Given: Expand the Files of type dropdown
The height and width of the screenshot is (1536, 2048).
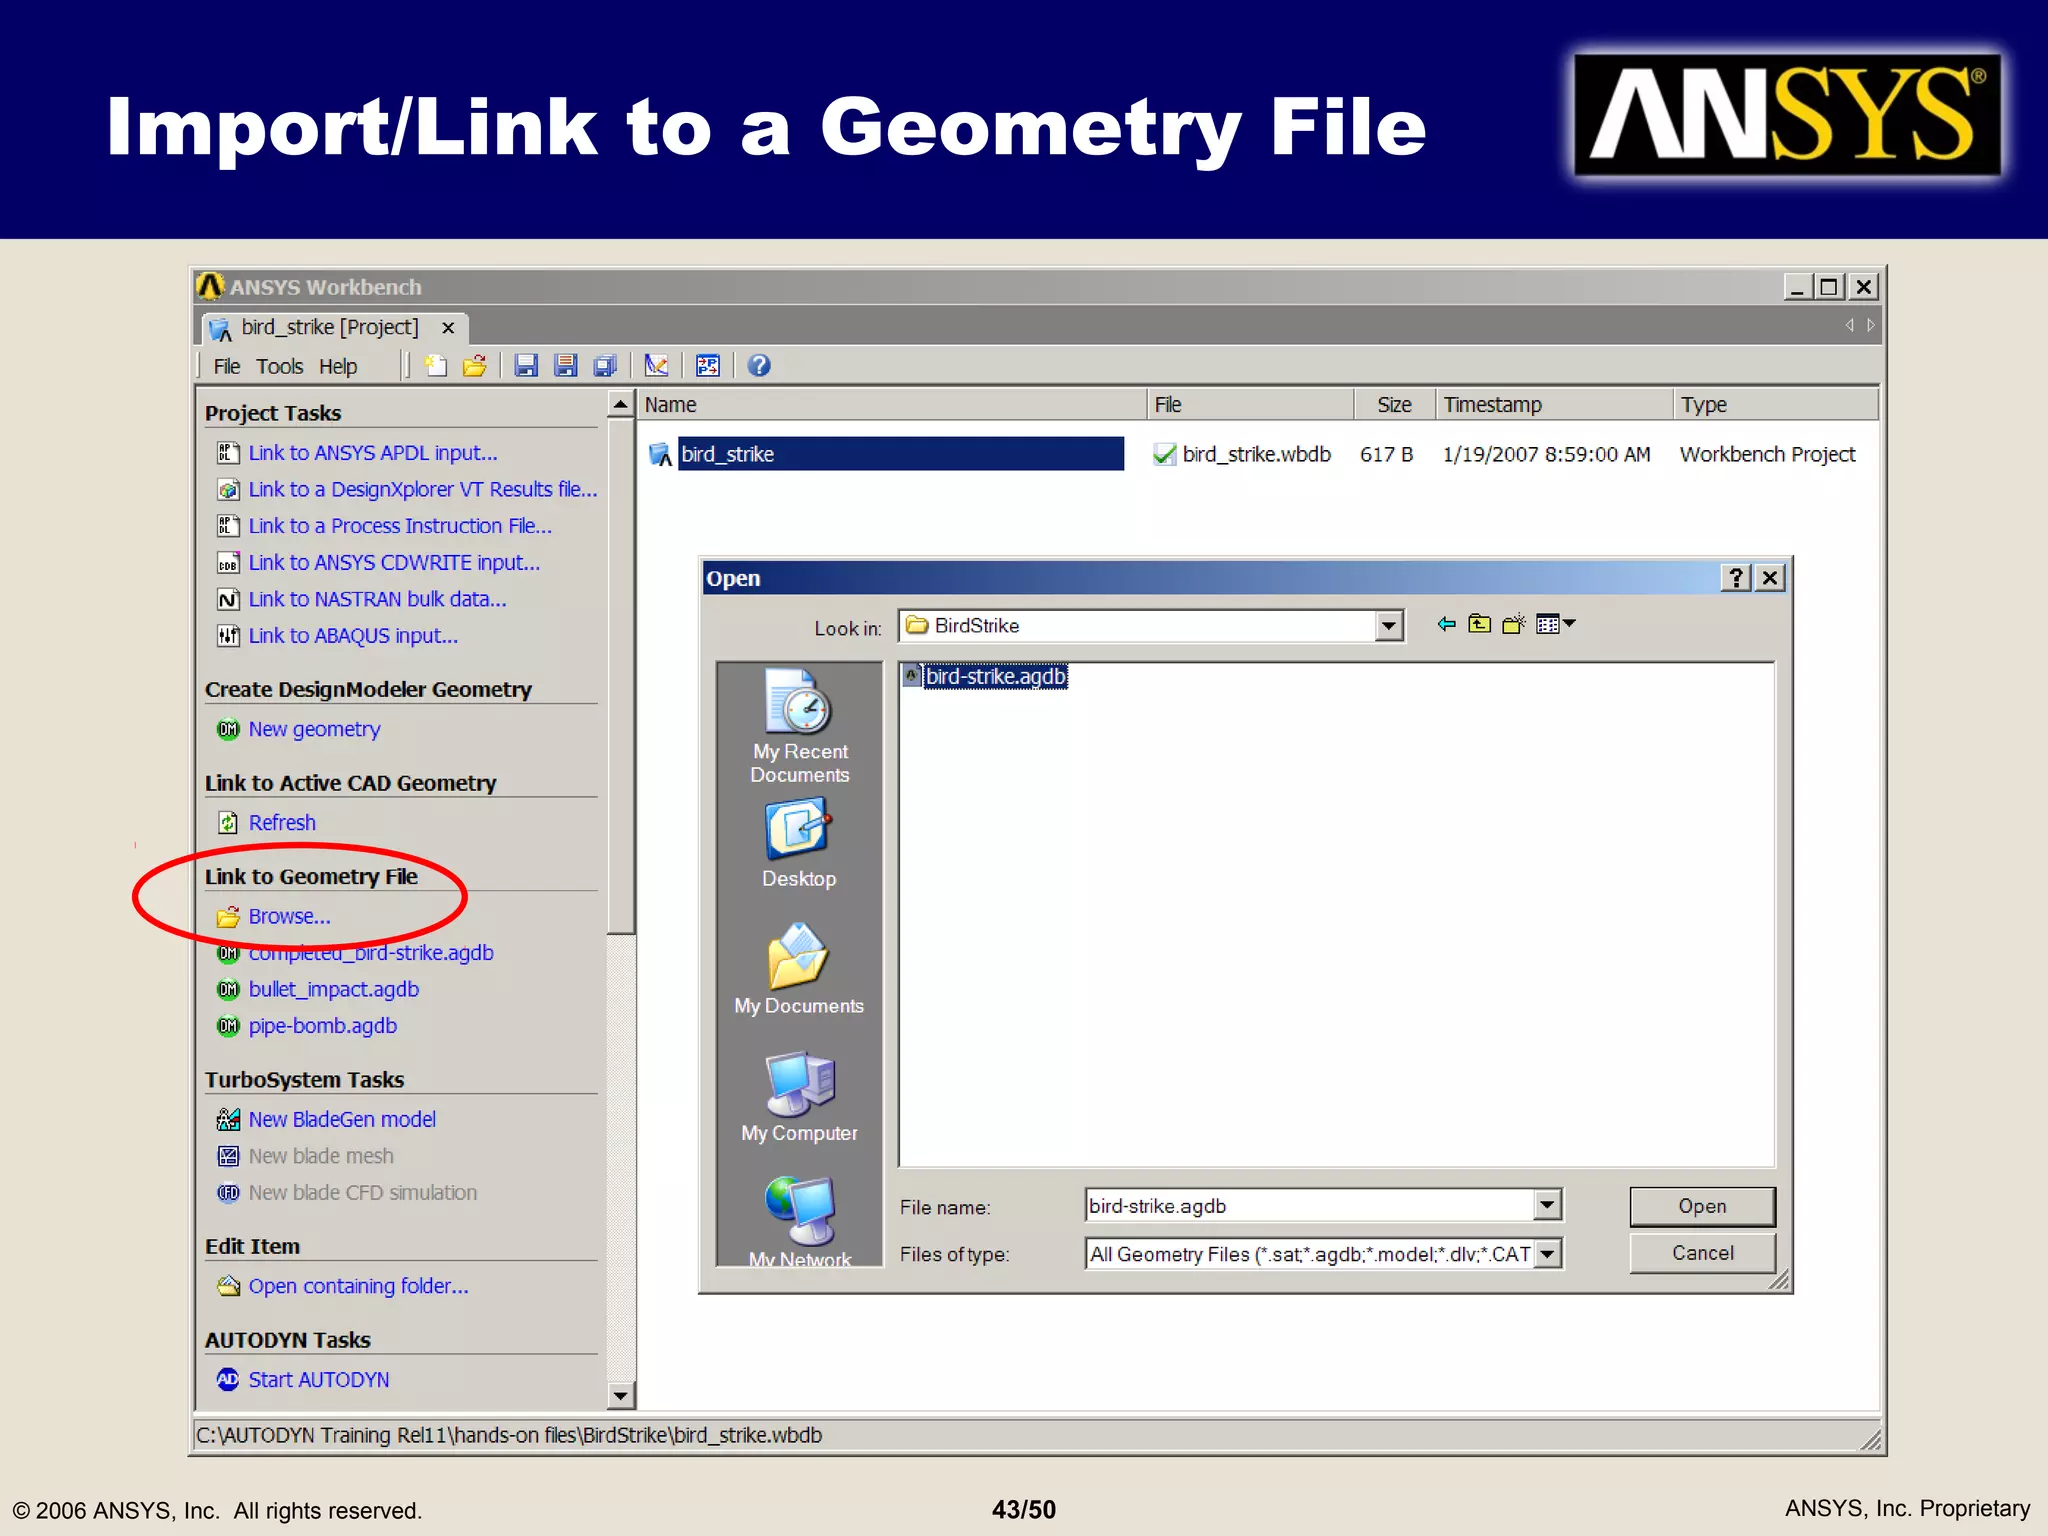Looking at the screenshot, I should pos(1548,1253).
